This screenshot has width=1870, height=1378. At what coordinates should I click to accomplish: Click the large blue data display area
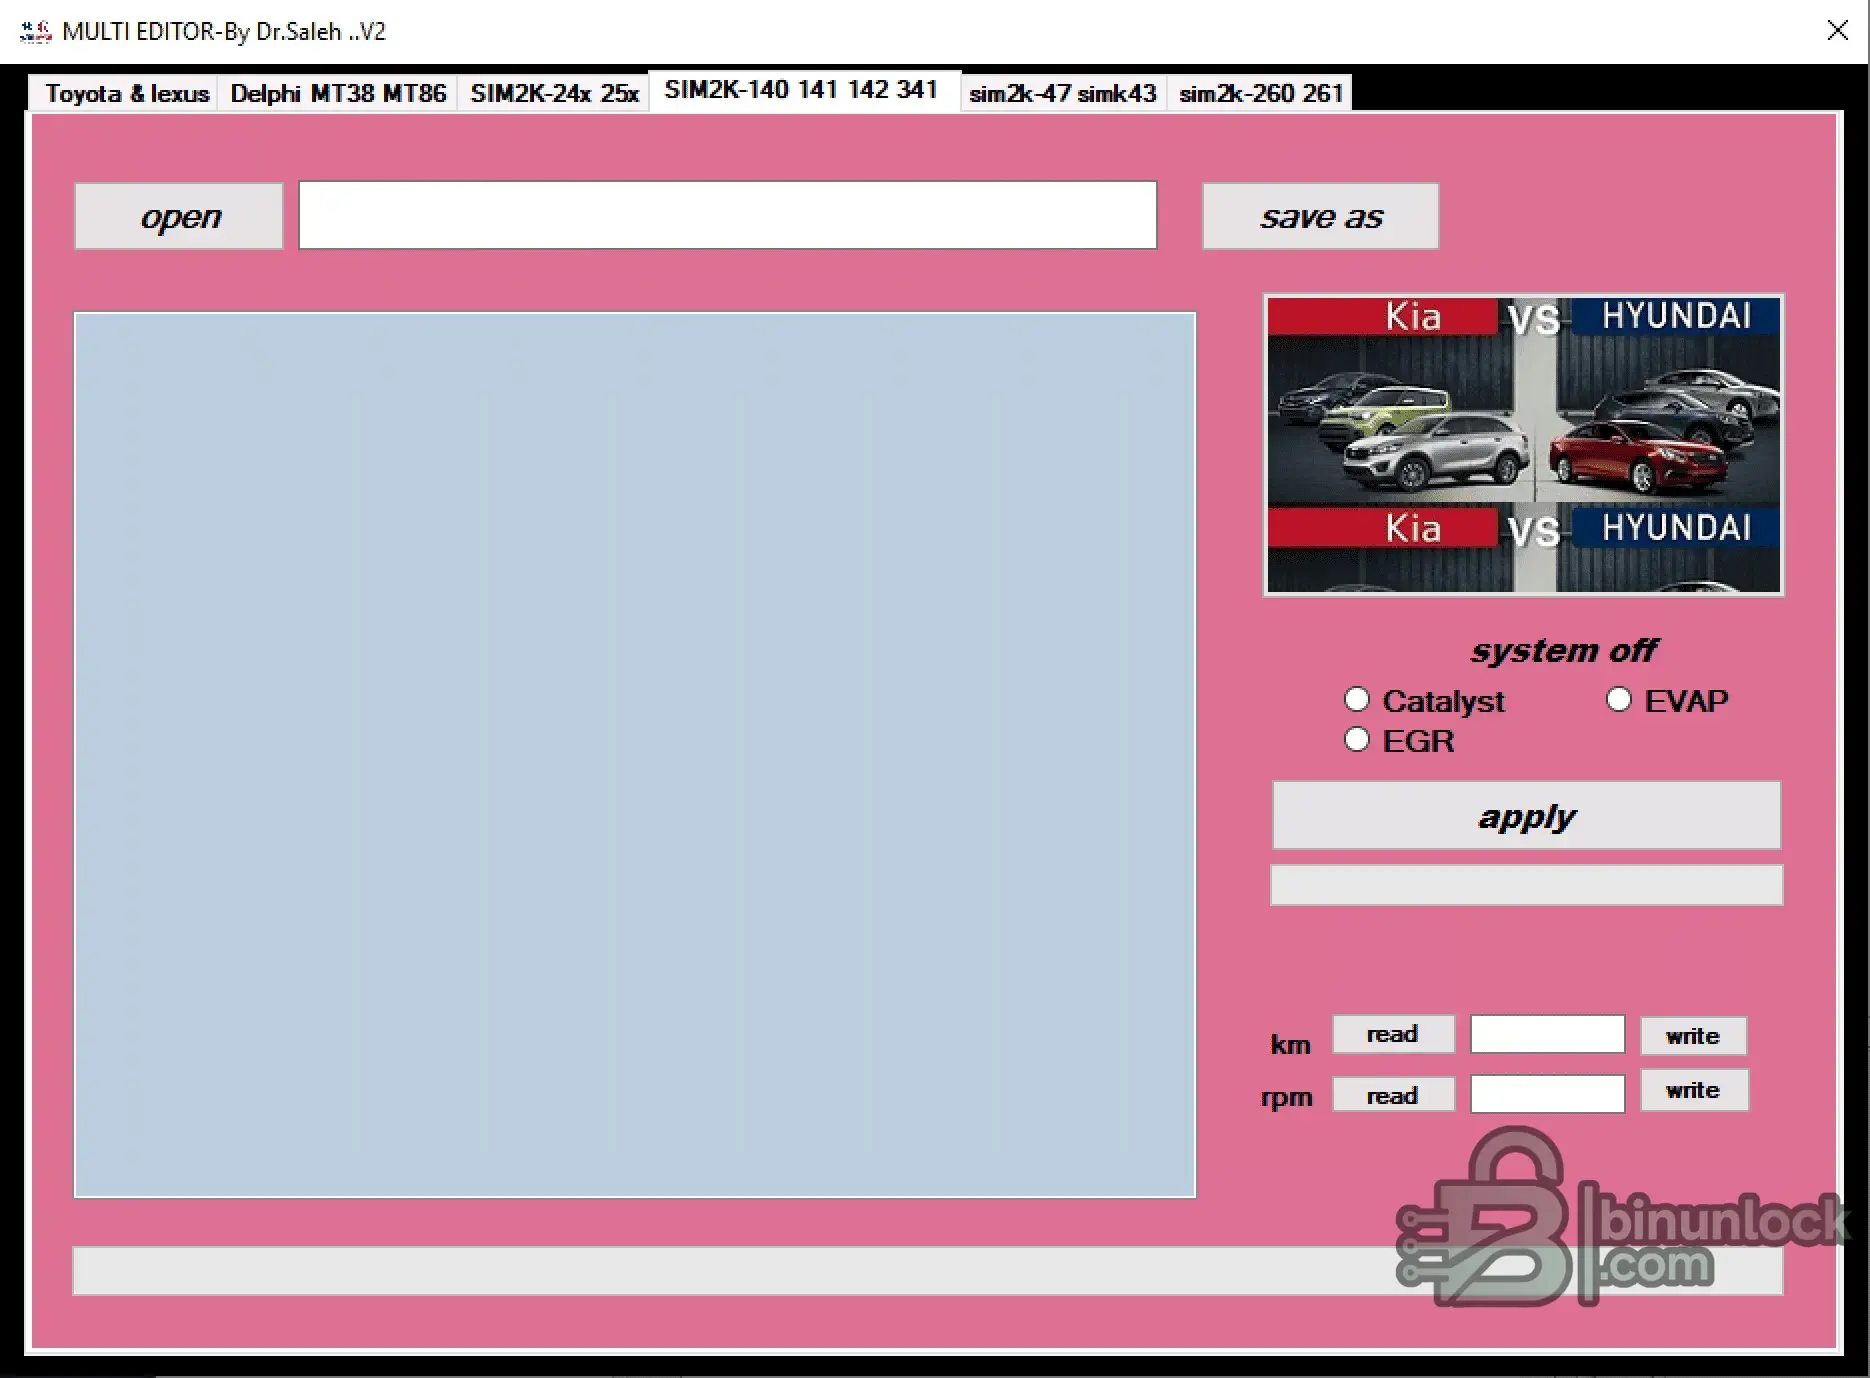point(635,755)
